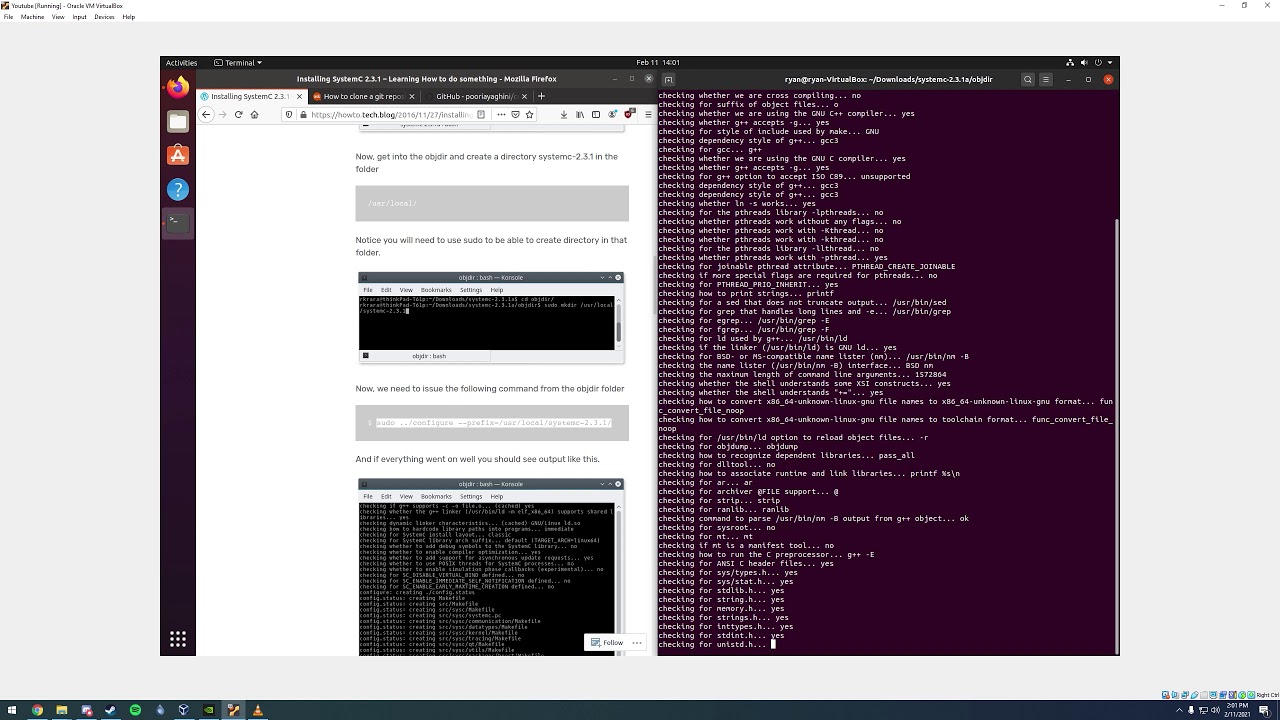Open the clock showing Feb 11 14:01
Screen dimensions: 1280x720
pos(658,62)
